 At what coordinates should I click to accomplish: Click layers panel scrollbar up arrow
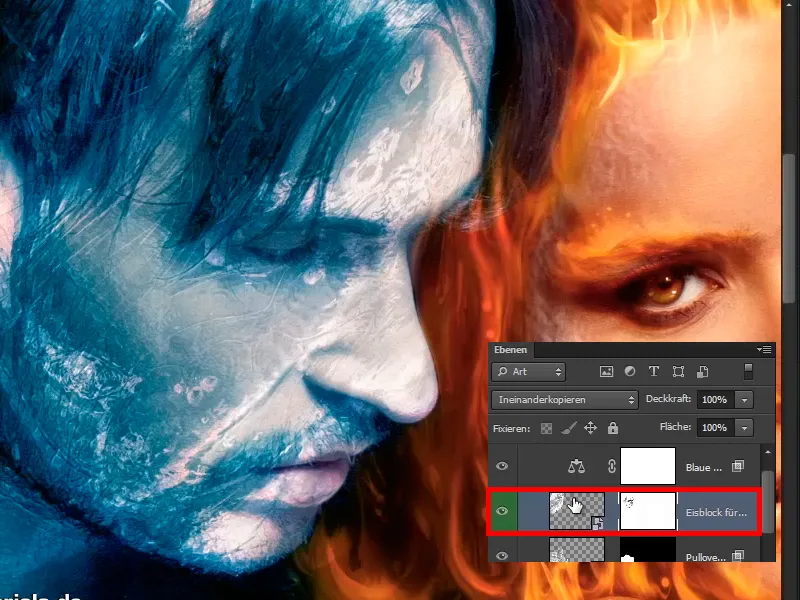767,452
